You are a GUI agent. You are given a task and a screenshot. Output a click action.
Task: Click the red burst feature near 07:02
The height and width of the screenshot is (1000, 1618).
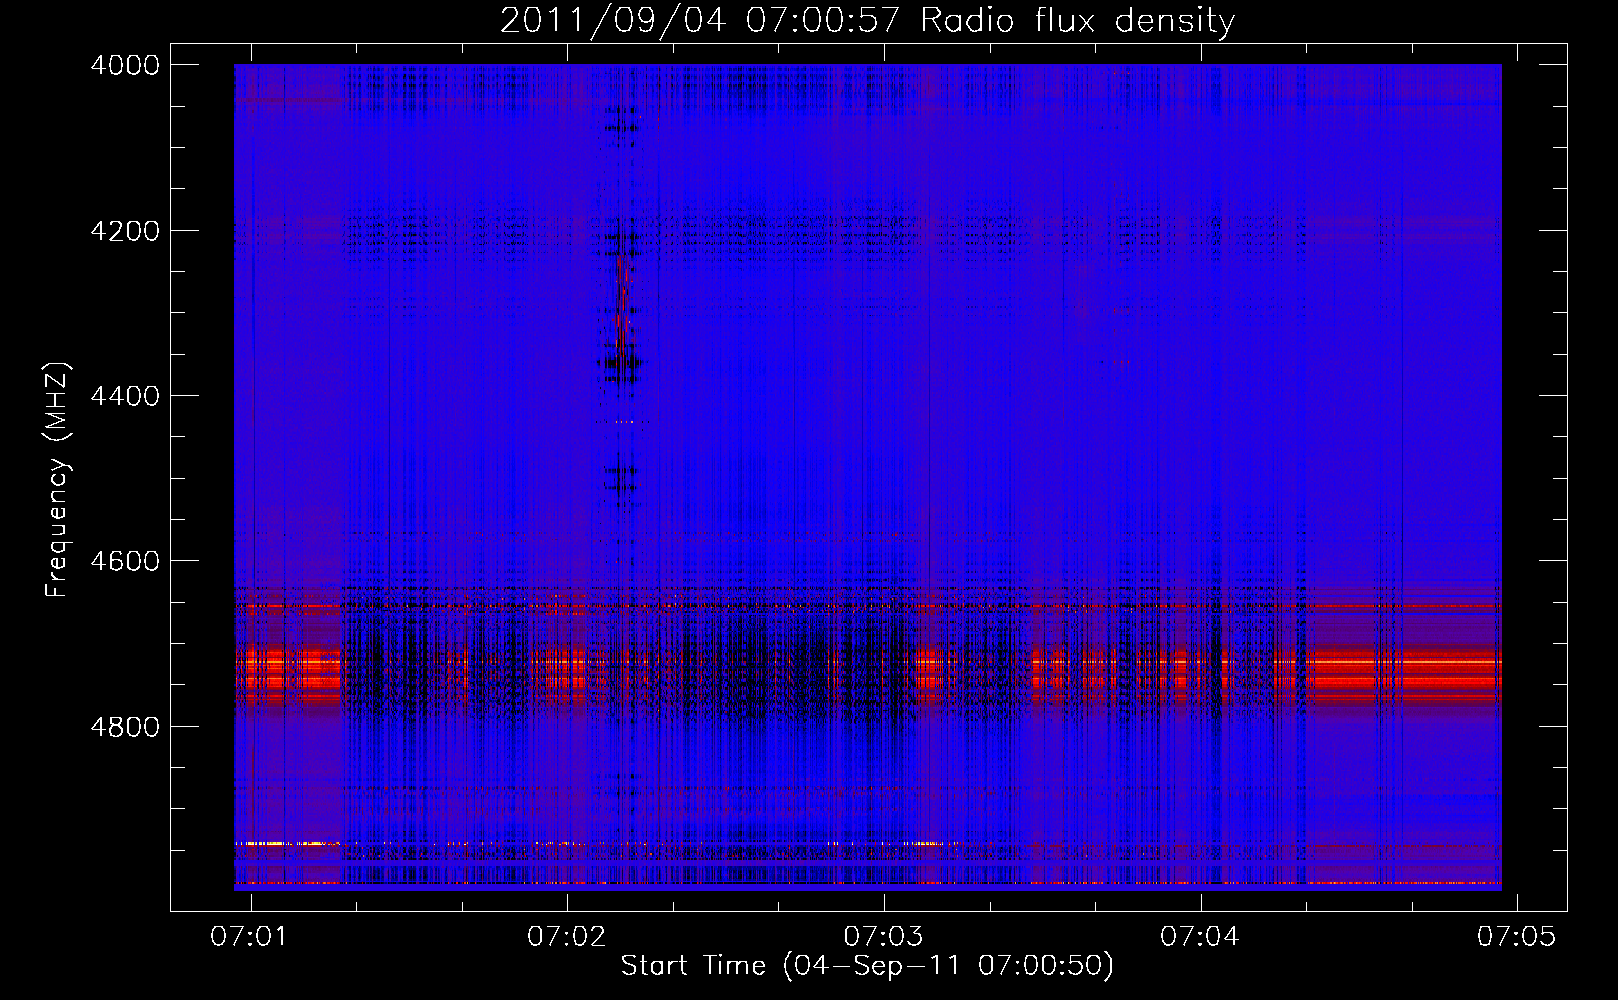click(624, 305)
